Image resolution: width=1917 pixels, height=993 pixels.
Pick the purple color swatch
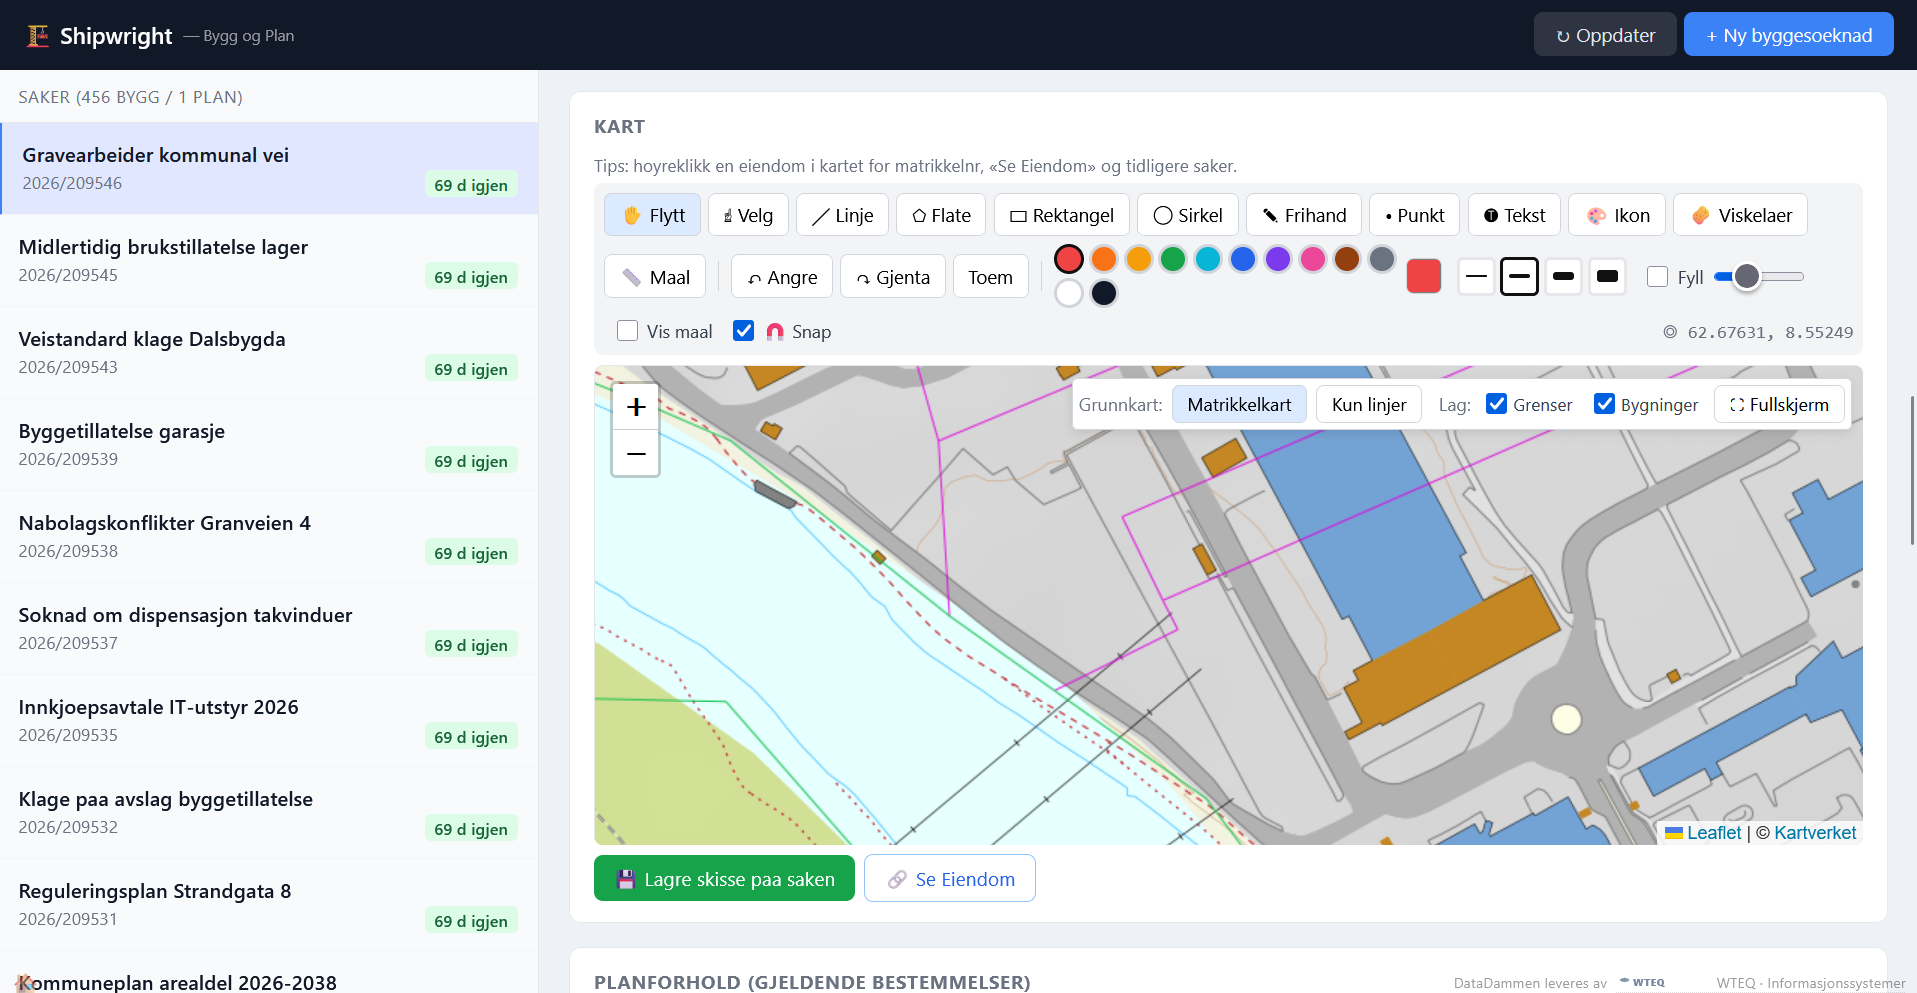point(1278,259)
